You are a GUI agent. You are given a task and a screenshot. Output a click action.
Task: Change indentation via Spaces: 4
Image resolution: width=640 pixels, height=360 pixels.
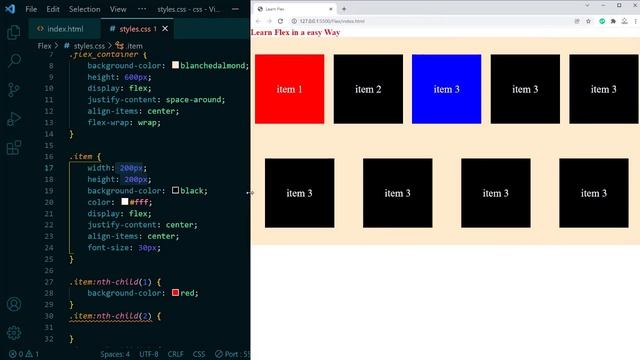click(115, 354)
